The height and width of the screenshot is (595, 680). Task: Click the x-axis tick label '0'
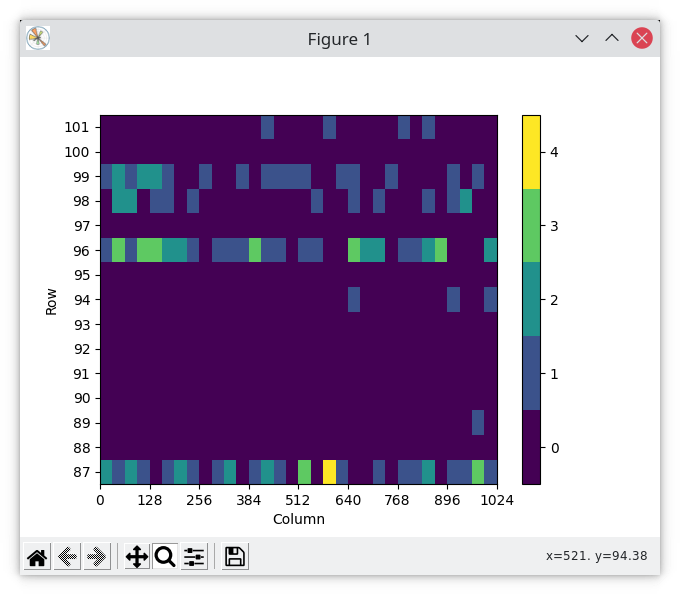click(100, 500)
